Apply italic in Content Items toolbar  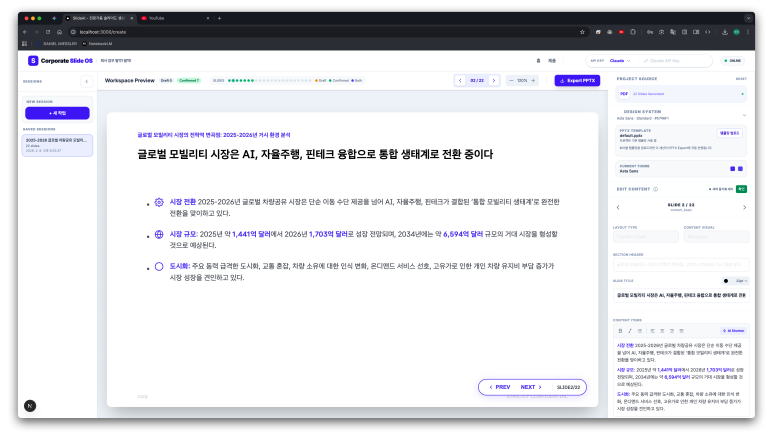coord(629,329)
